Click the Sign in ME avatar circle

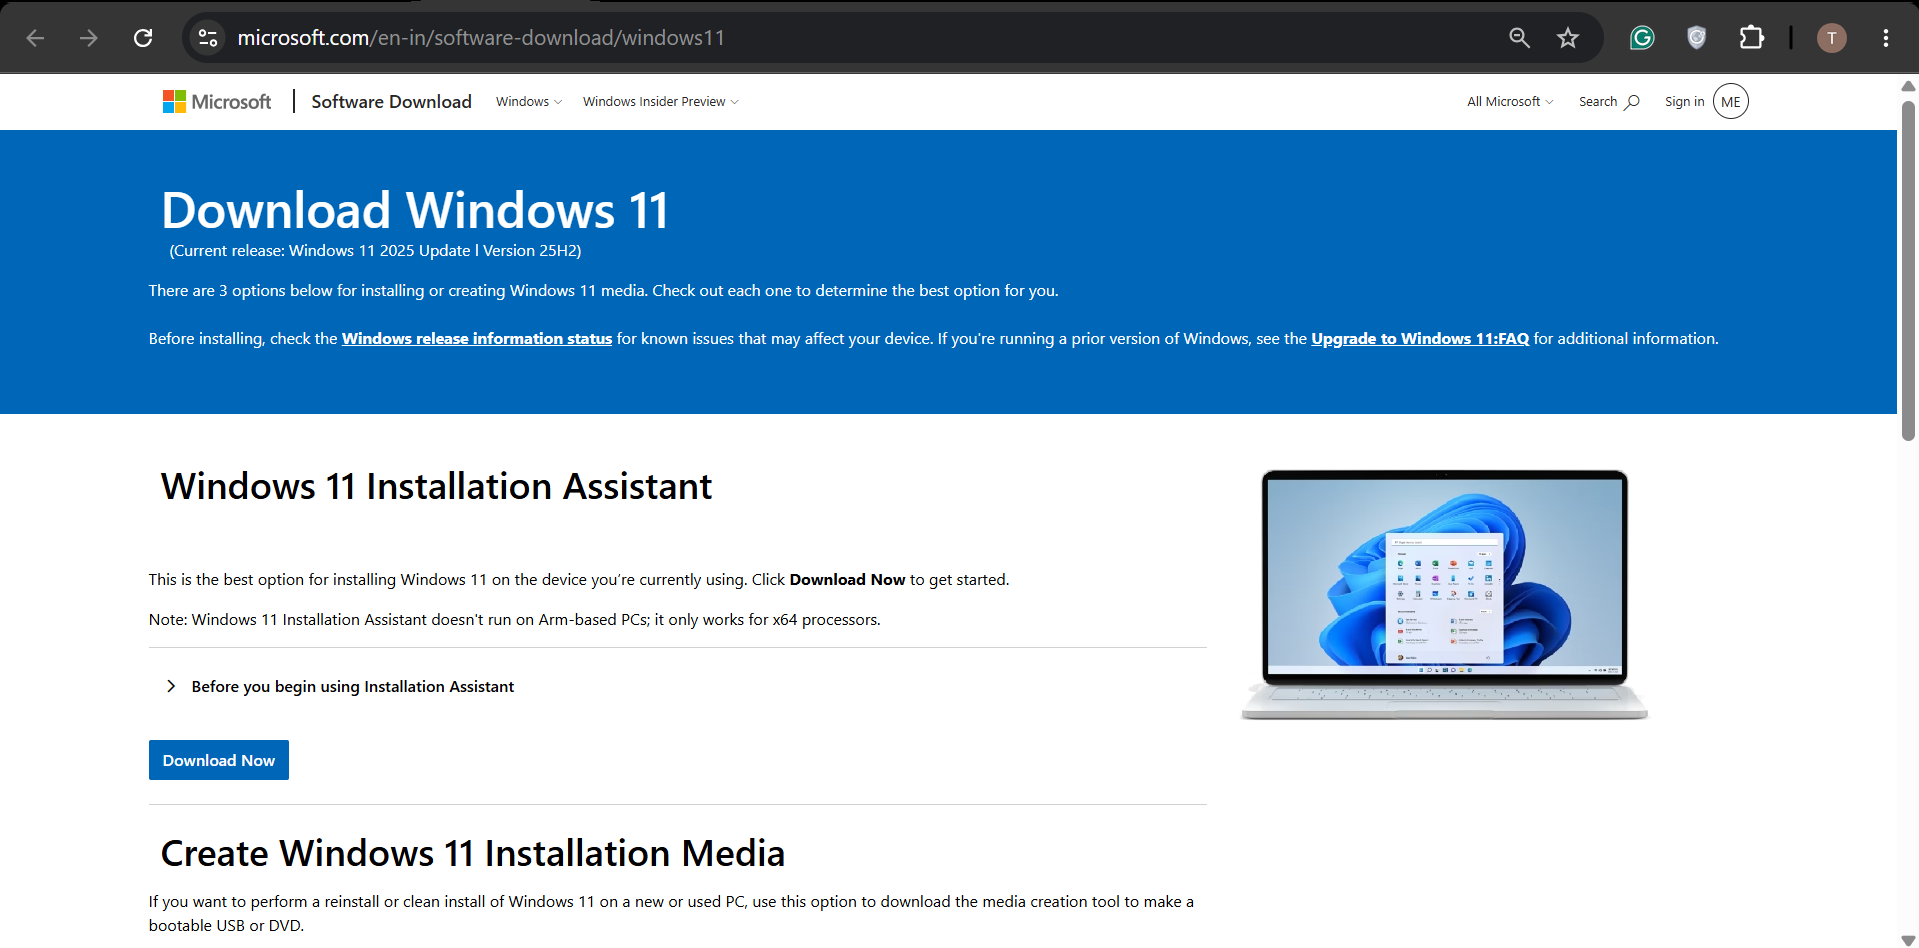point(1730,101)
